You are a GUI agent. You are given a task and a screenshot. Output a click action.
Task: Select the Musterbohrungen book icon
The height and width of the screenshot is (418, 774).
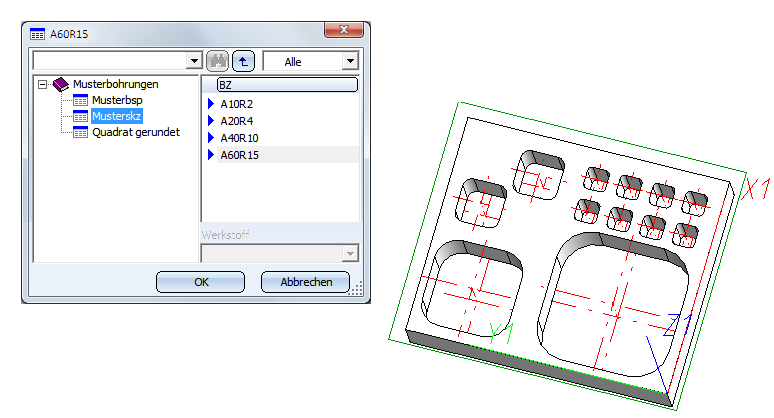coord(61,84)
